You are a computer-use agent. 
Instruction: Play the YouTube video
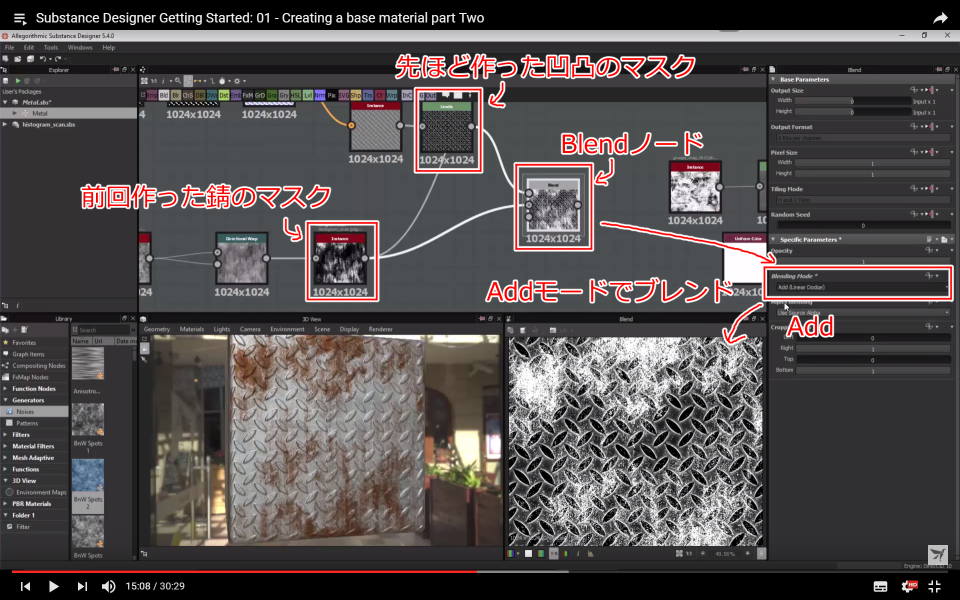pyautogui.click(x=53, y=587)
